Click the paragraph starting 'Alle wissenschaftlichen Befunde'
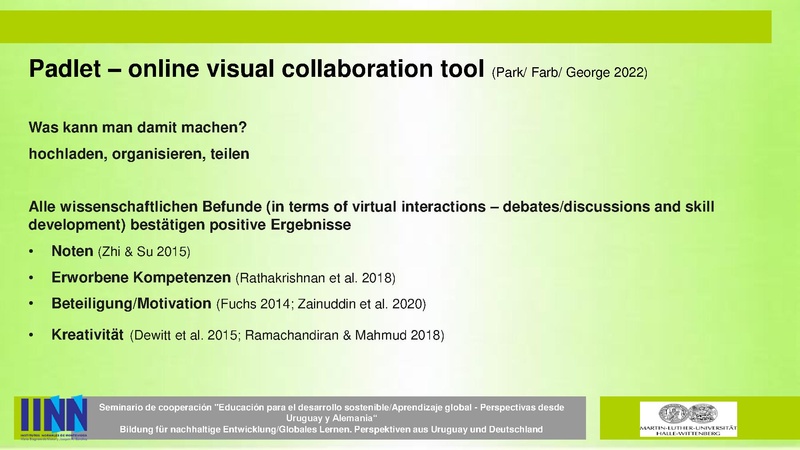The width and height of the screenshot is (800, 450). [x=371, y=215]
